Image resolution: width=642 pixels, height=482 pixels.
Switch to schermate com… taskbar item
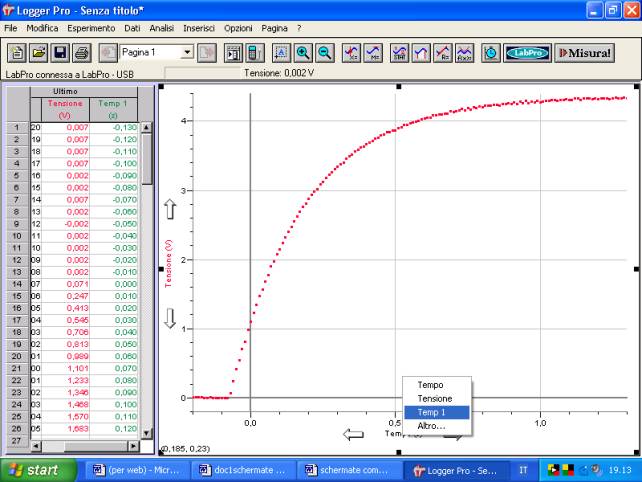[x=349, y=470]
